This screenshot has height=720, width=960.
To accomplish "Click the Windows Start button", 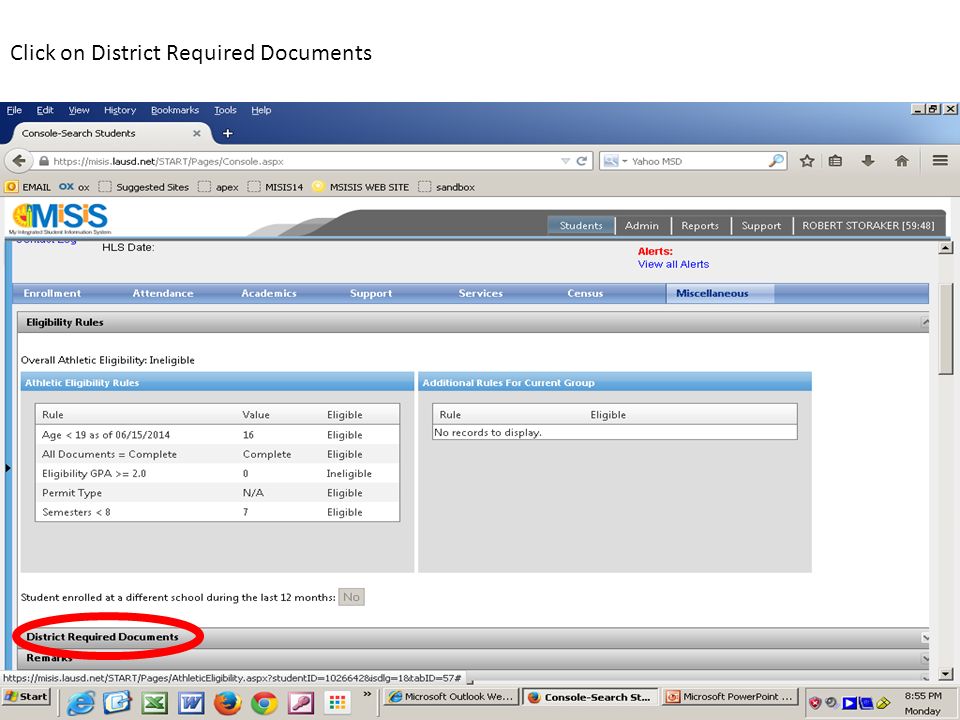I will 26,697.
